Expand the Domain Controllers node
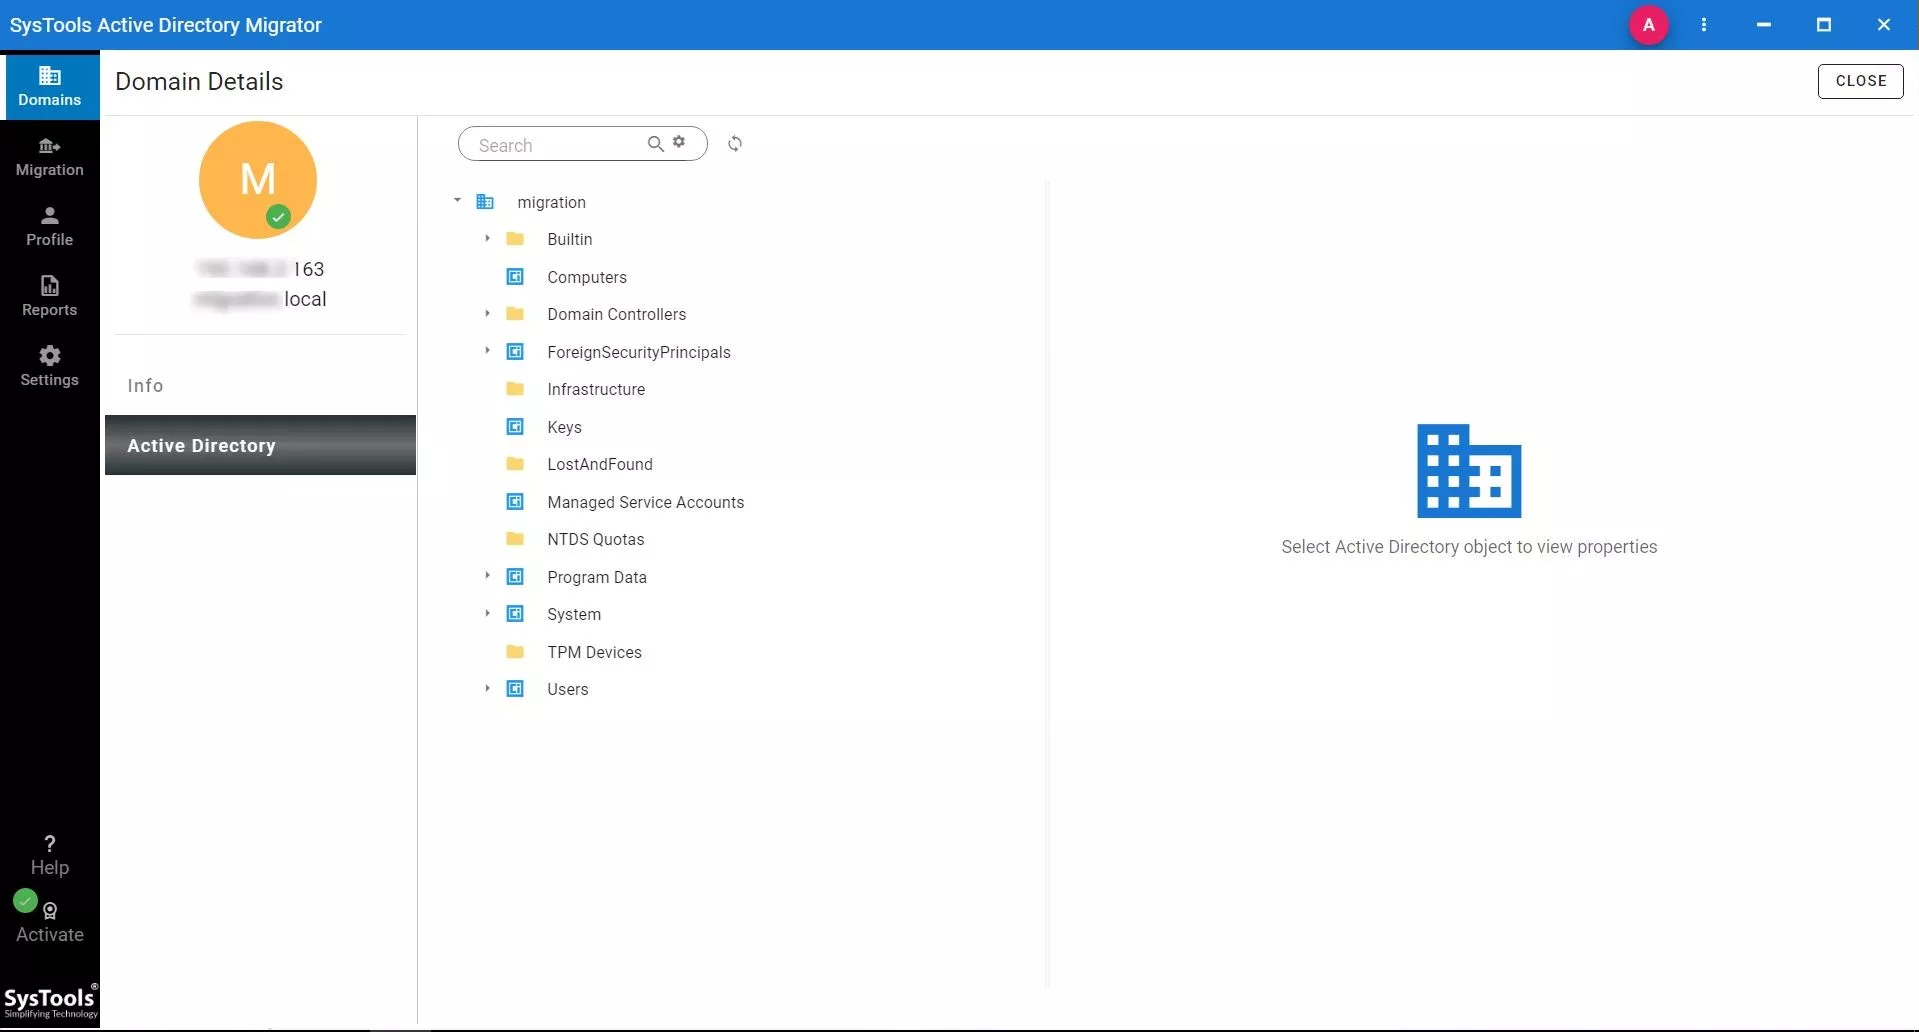Image resolution: width=1919 pixels, height=1032 pixels. [x=487, y=313]
